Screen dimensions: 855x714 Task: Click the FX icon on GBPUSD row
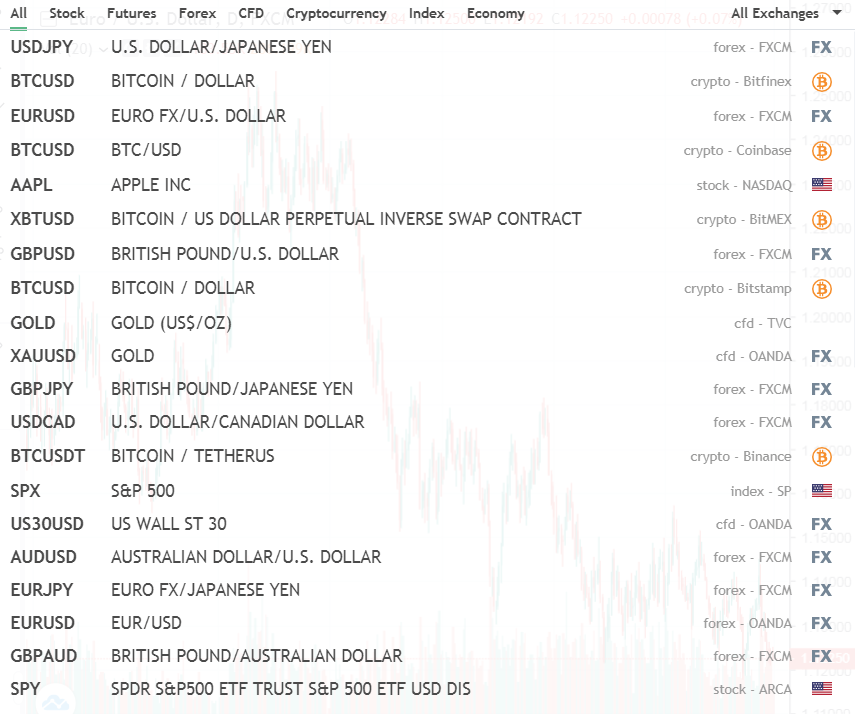click(x=821, y=254)
